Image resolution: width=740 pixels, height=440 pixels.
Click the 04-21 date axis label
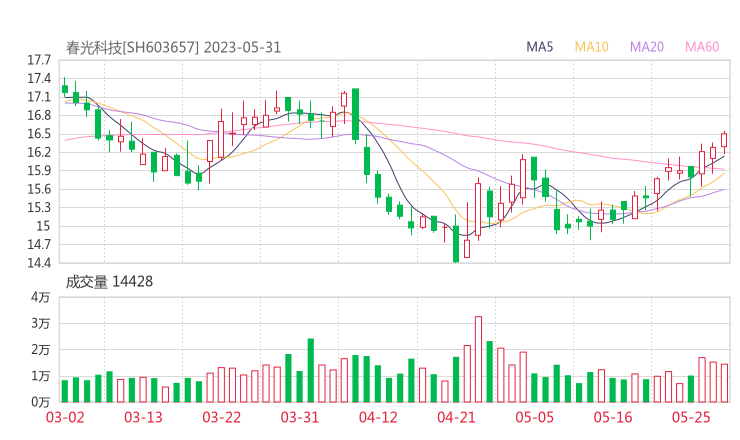click(456, 417)
